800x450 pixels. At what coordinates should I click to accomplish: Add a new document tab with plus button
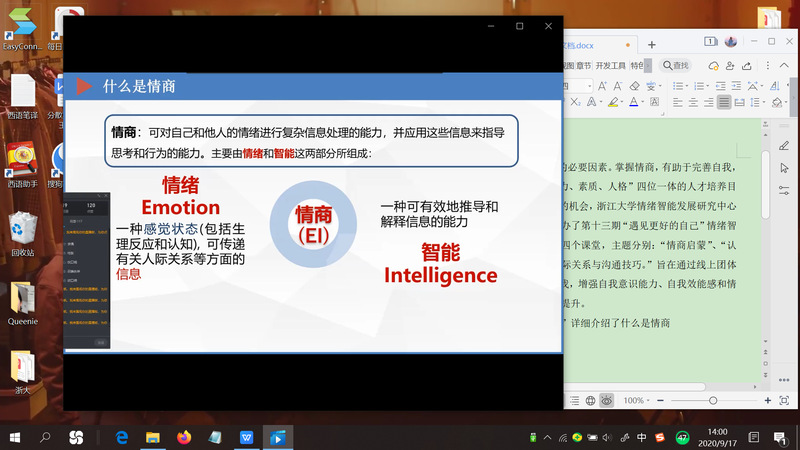652,44
